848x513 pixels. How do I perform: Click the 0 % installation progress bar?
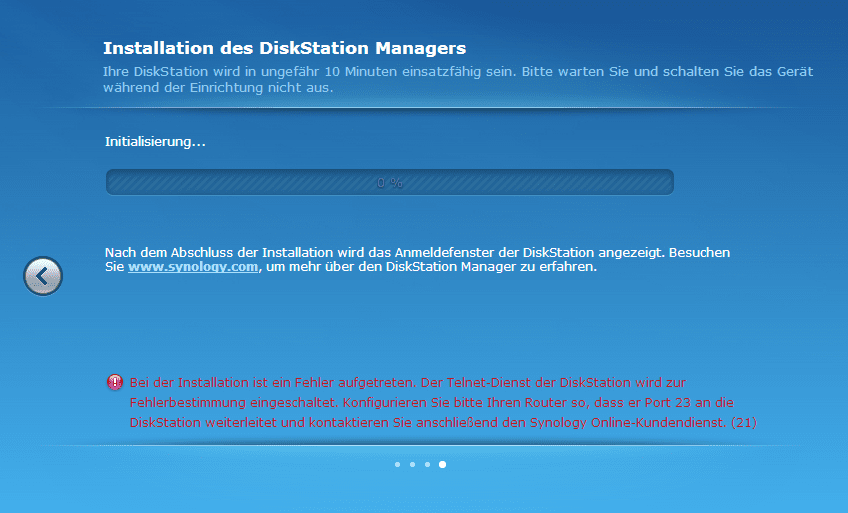[389, 182]
